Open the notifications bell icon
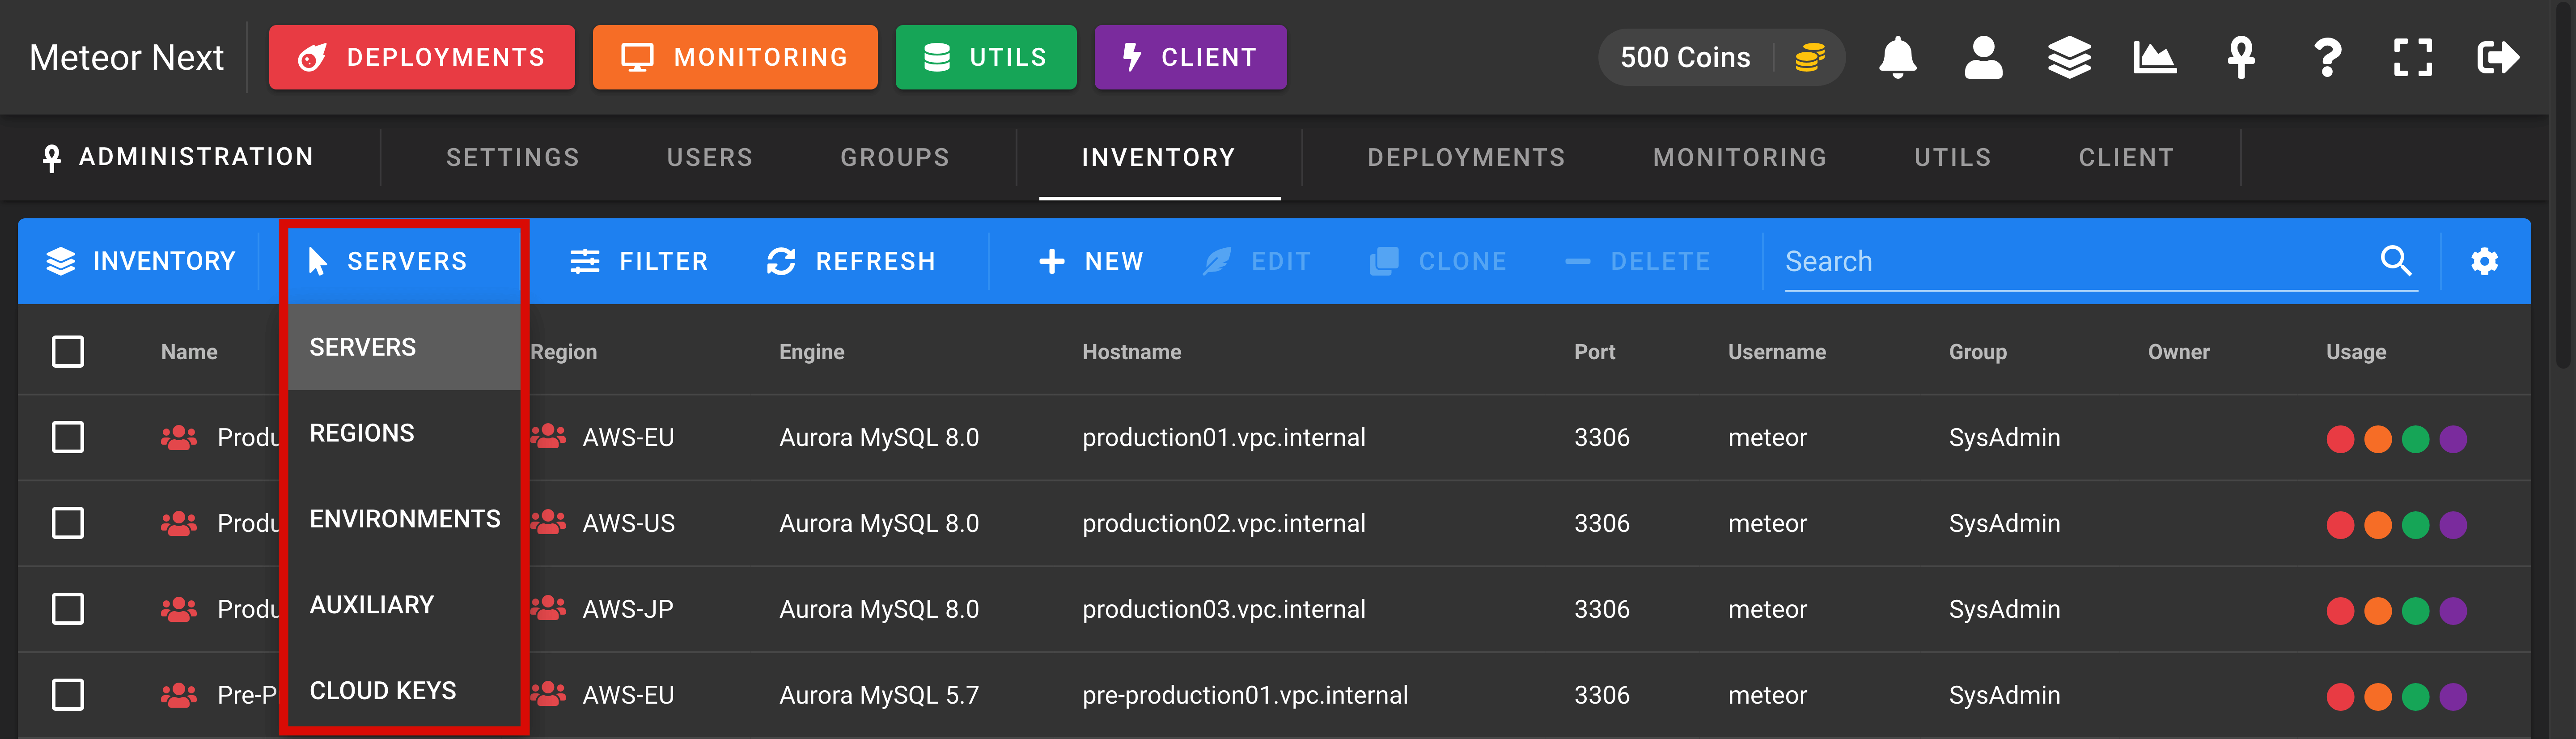Screen dimensions: 2576x739 pos(1897,57)
